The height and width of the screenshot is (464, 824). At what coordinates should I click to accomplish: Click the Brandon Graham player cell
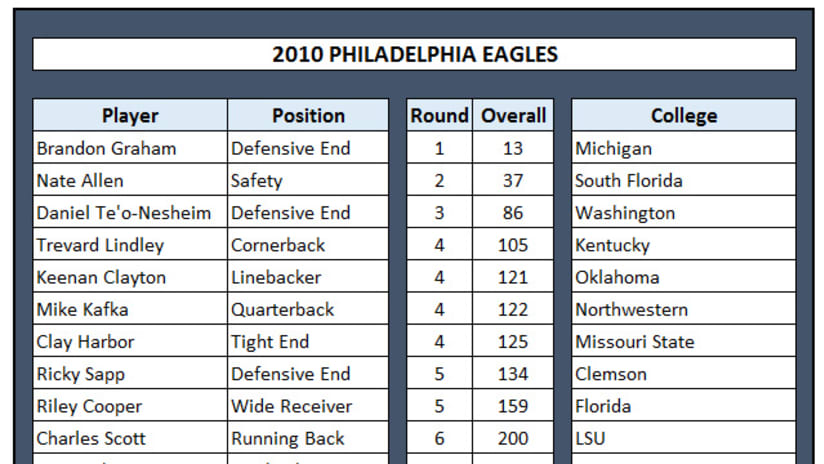point(130,148)
